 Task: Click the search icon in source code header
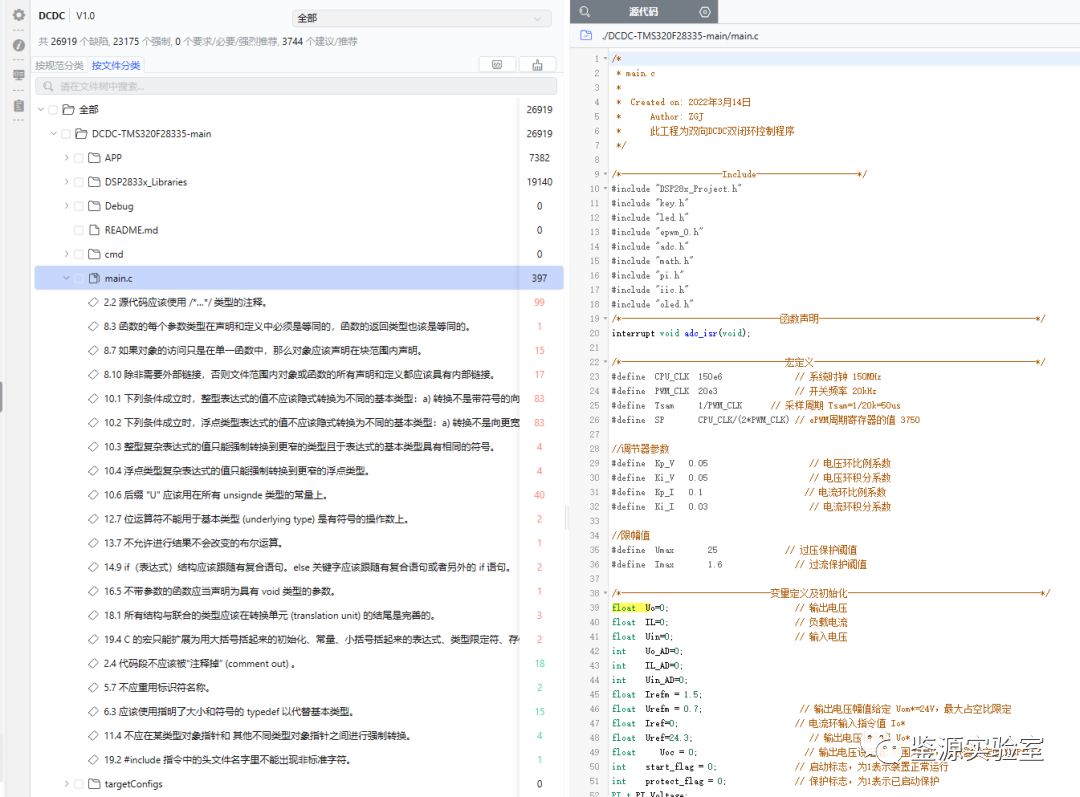pos(585,11)
